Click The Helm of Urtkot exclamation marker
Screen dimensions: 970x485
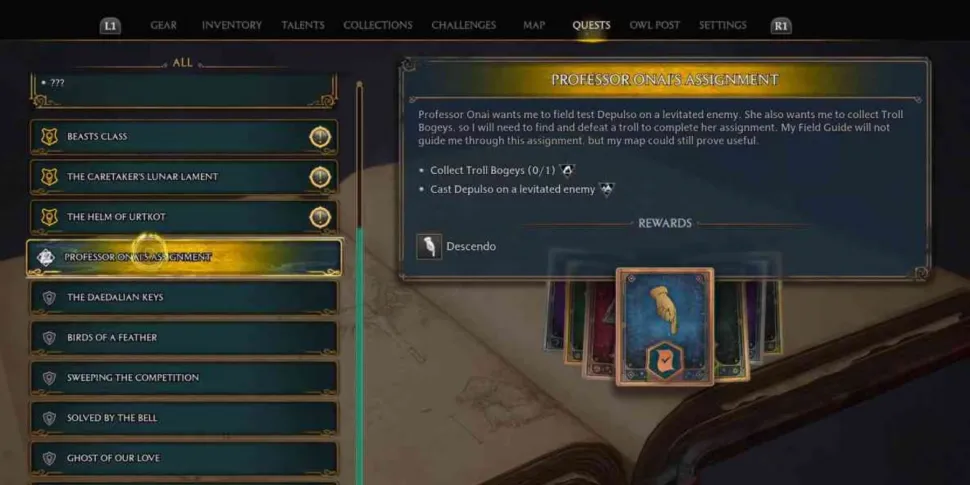coord(320,217)
